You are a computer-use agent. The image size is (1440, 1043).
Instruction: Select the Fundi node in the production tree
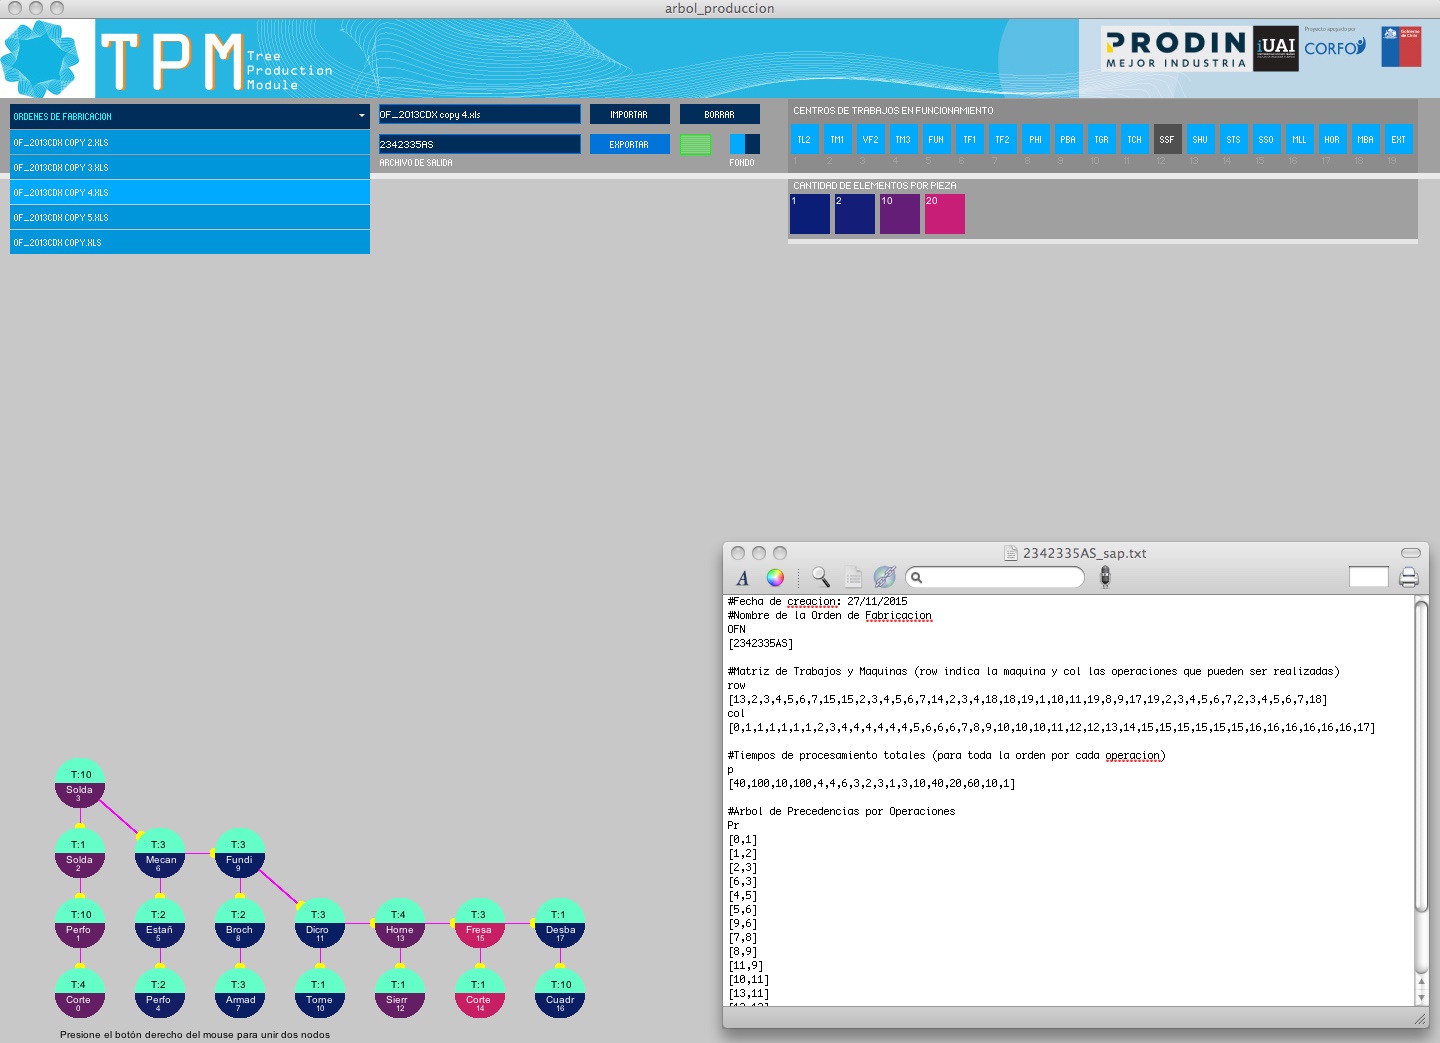point(239,853)
